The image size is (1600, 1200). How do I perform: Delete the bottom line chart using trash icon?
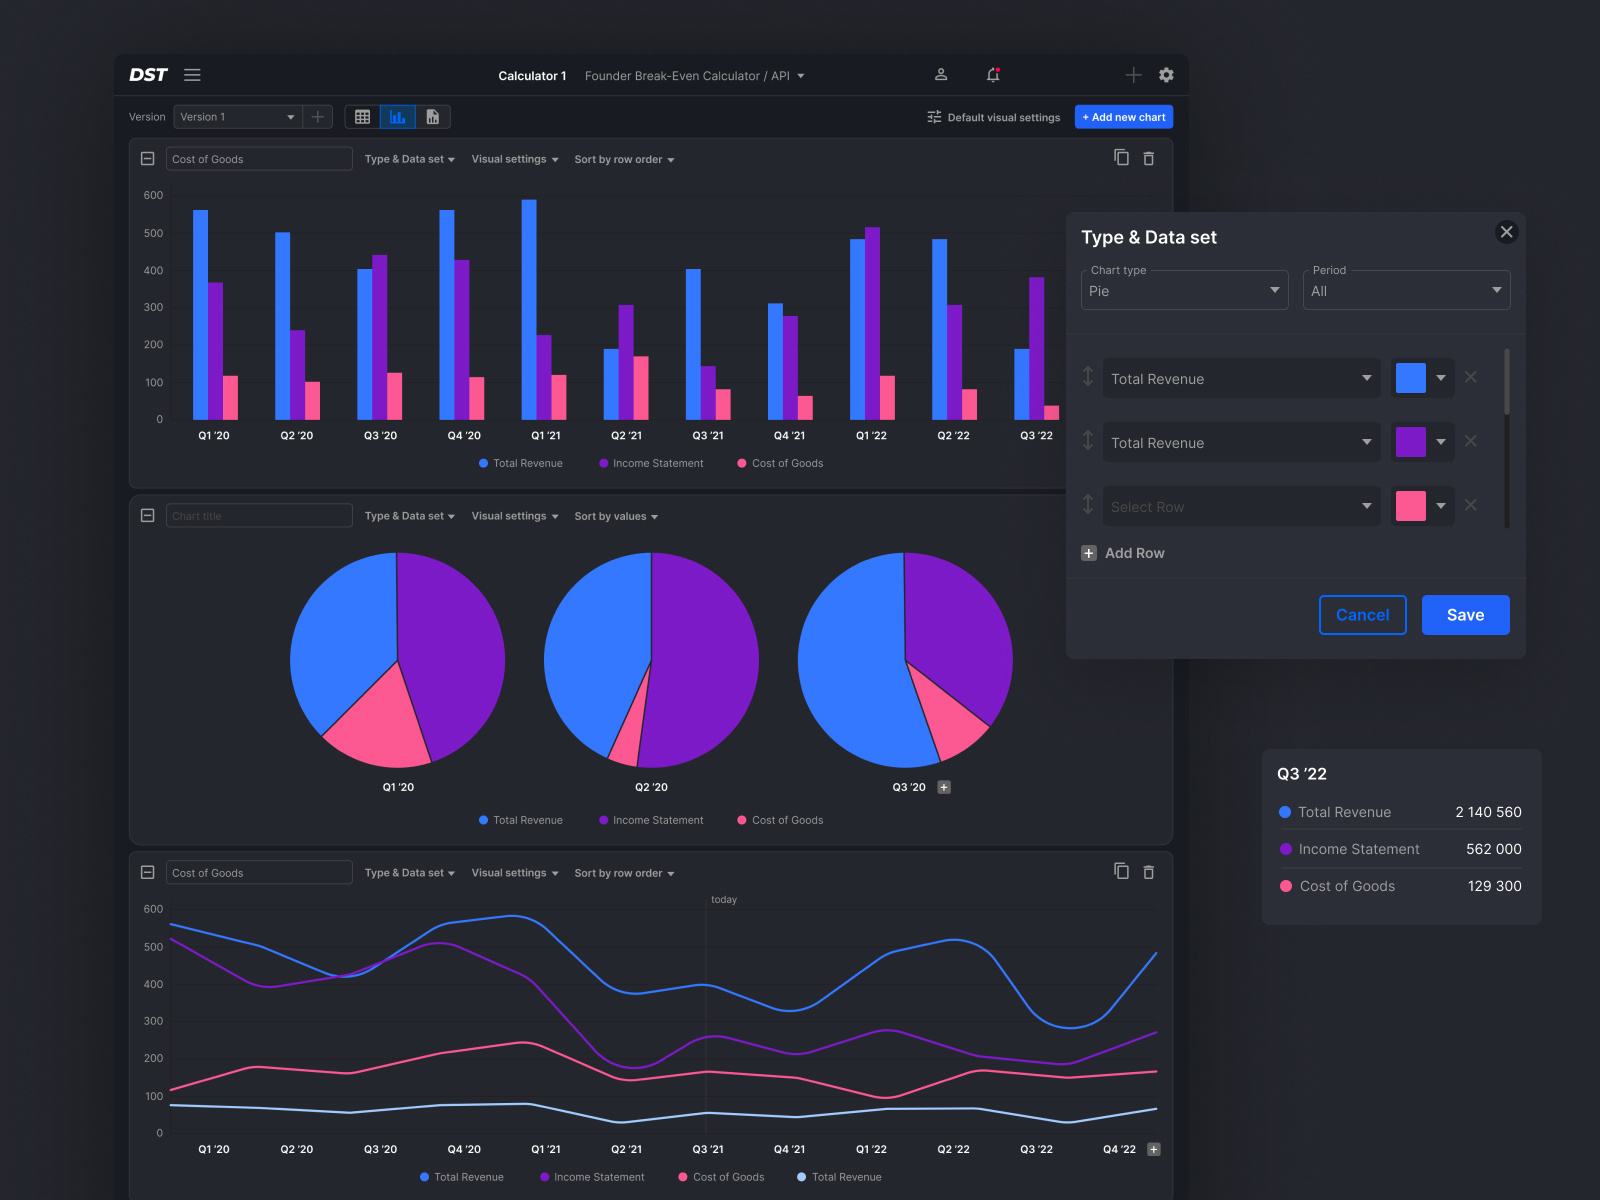tap(1148, 872)
